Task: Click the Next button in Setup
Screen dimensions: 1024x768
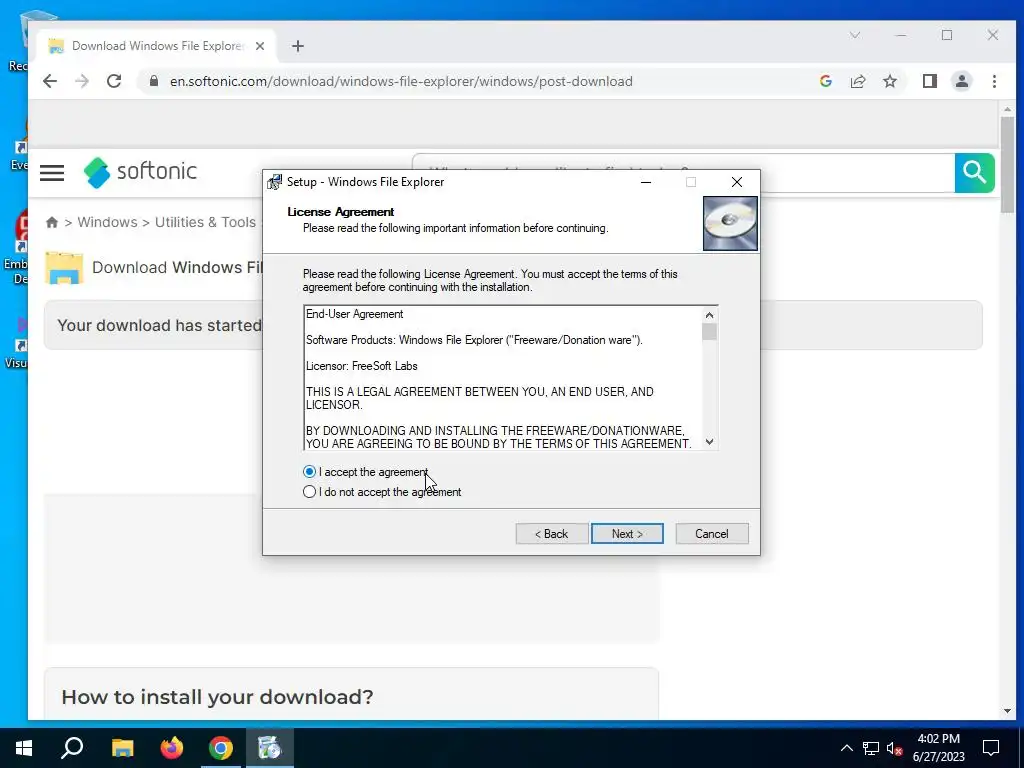Action: click(627, 534)
